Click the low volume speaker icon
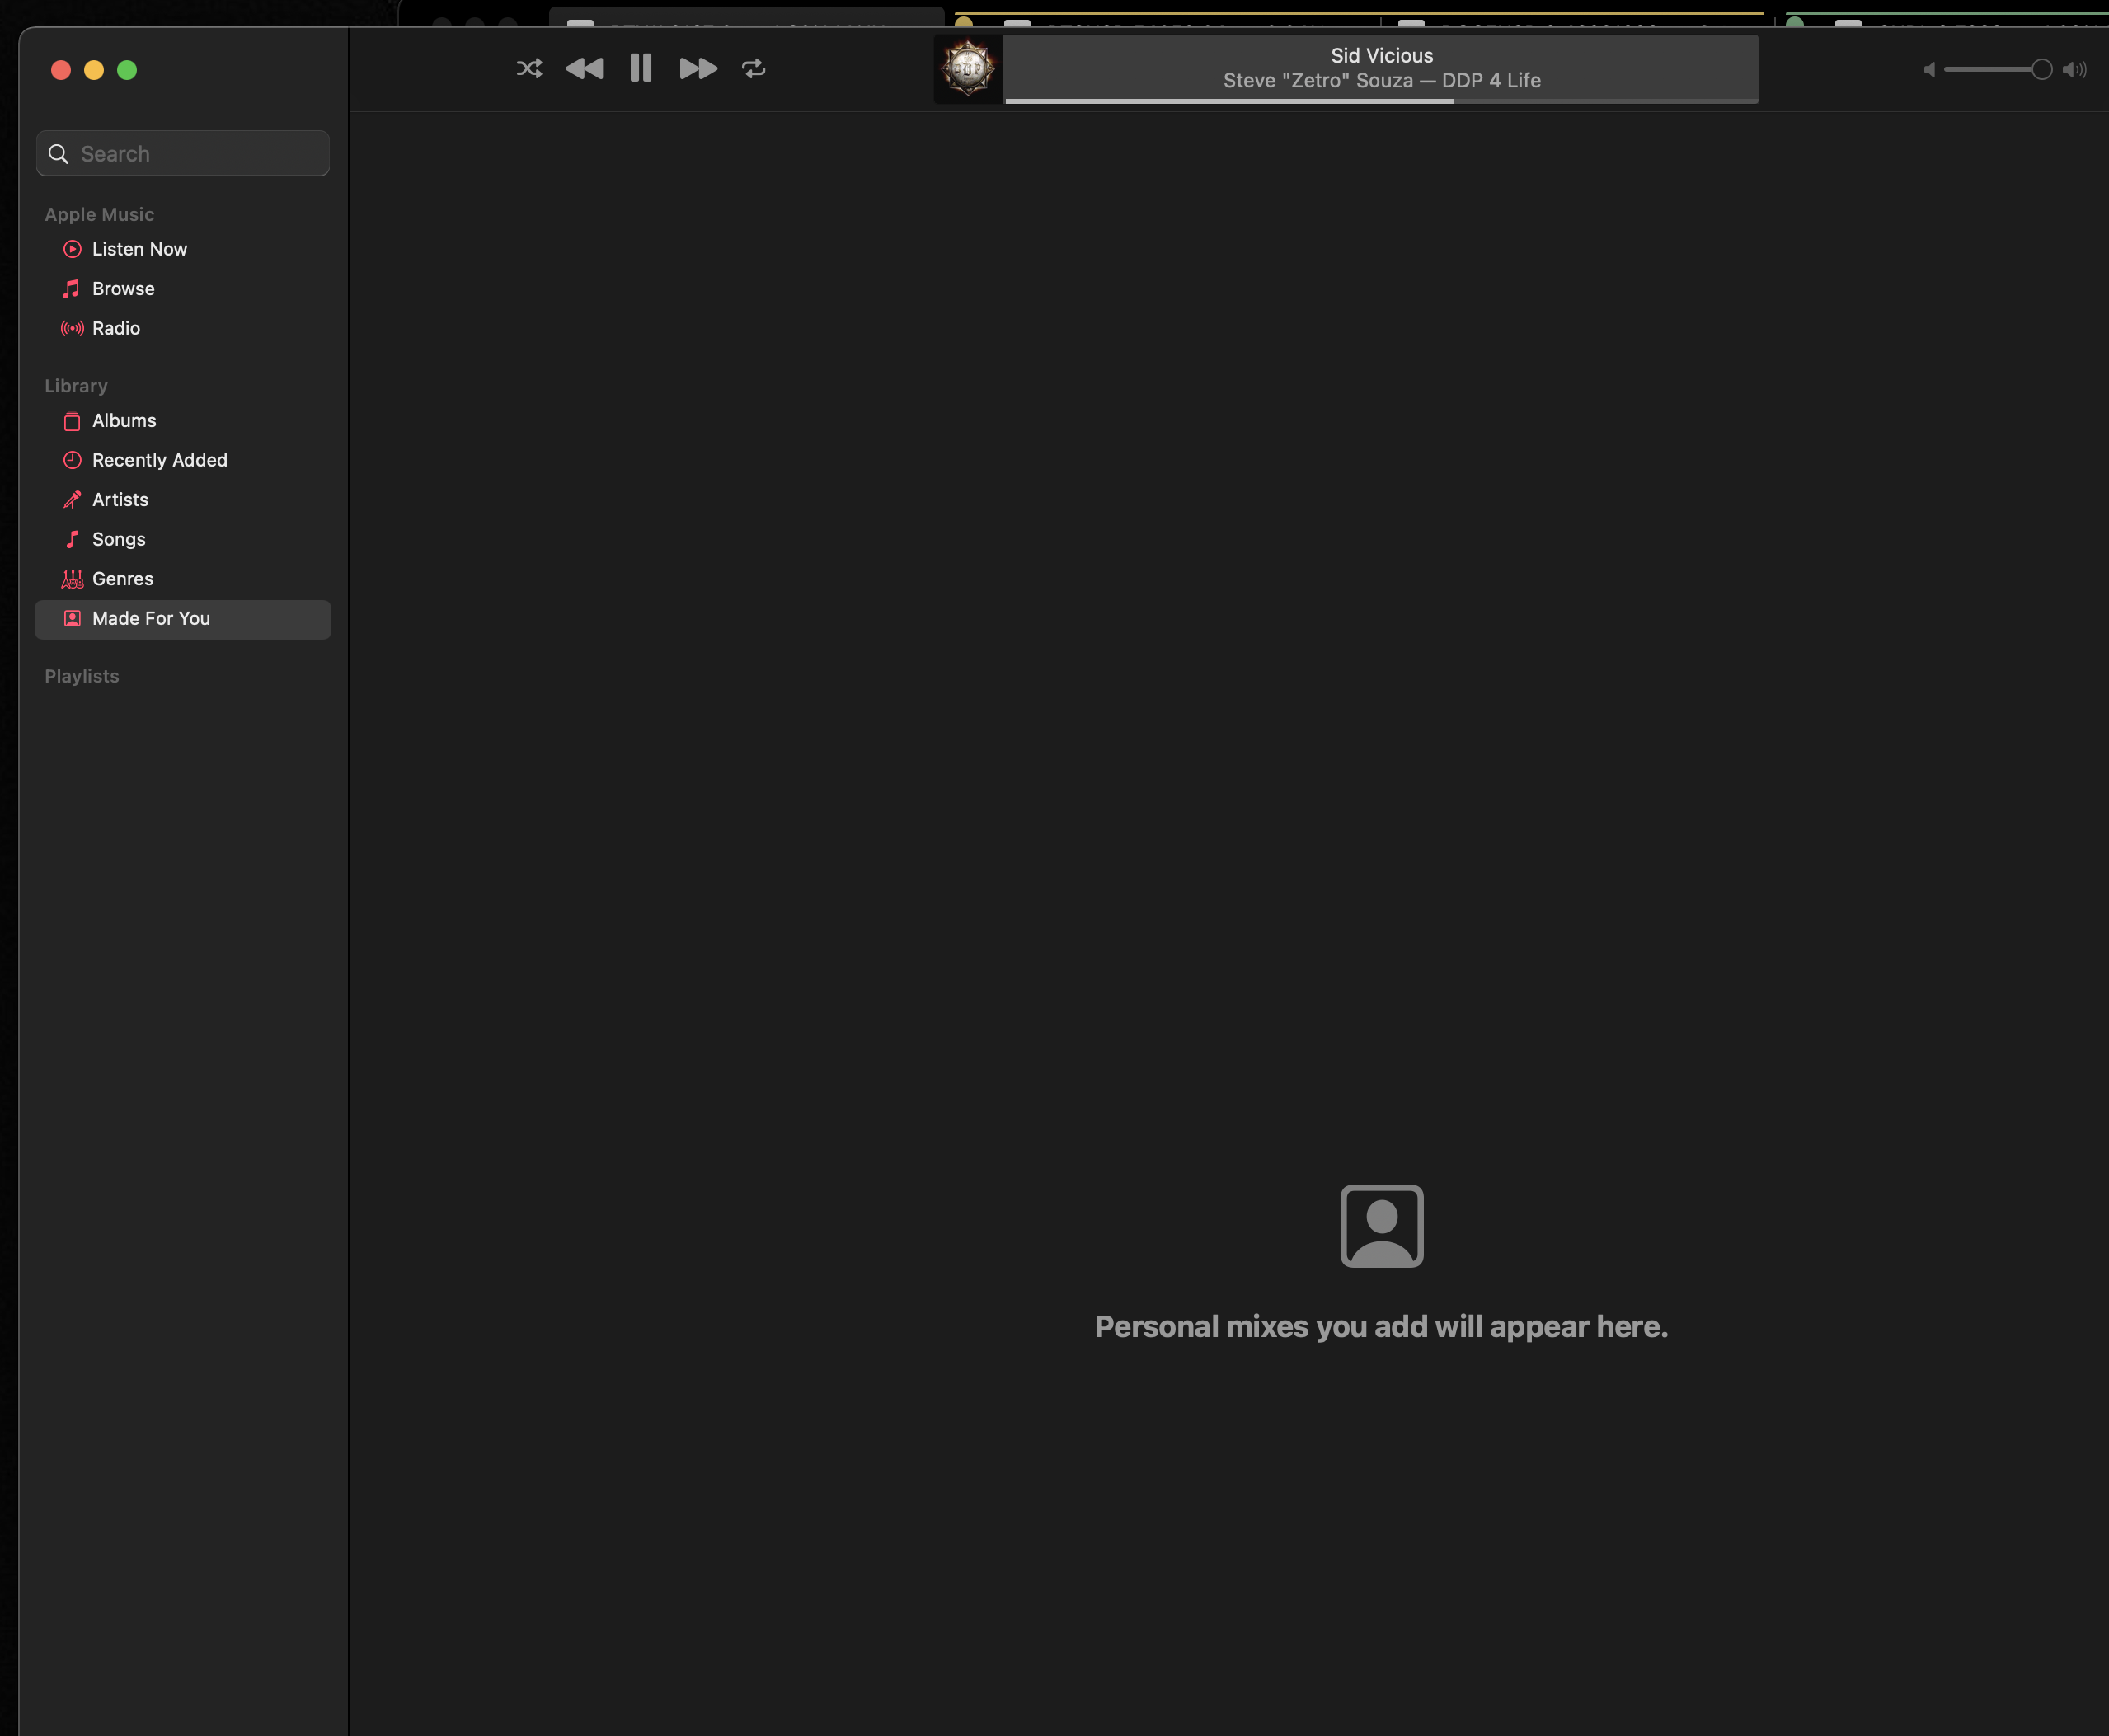The height and width of the screenshot is (1736, 2109). pos(1929,69)
